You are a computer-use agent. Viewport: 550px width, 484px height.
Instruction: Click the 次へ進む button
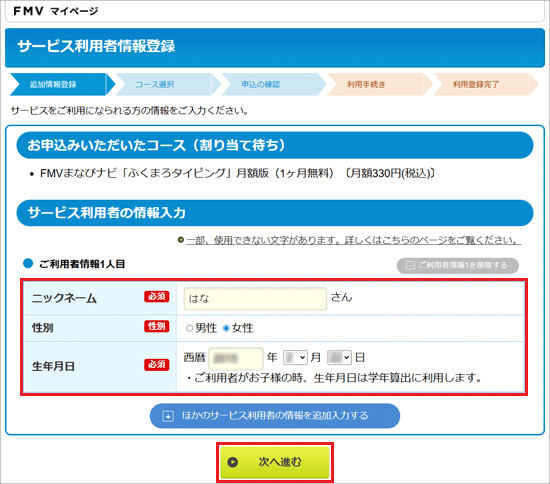(275, 462)
